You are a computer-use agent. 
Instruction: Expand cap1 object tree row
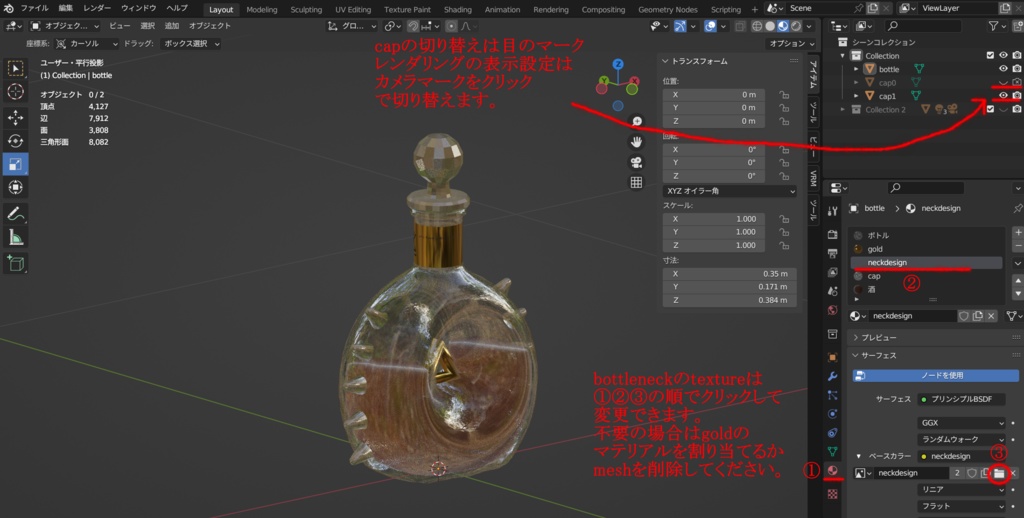(856, 96)
